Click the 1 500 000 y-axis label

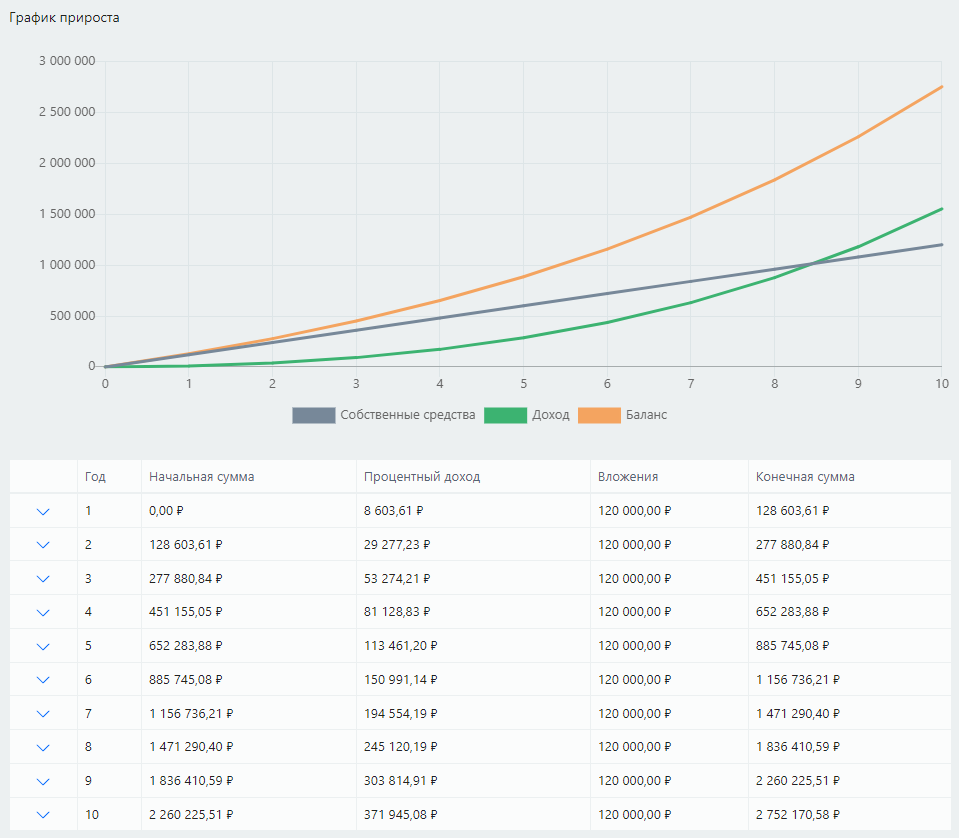coord(67,213)
